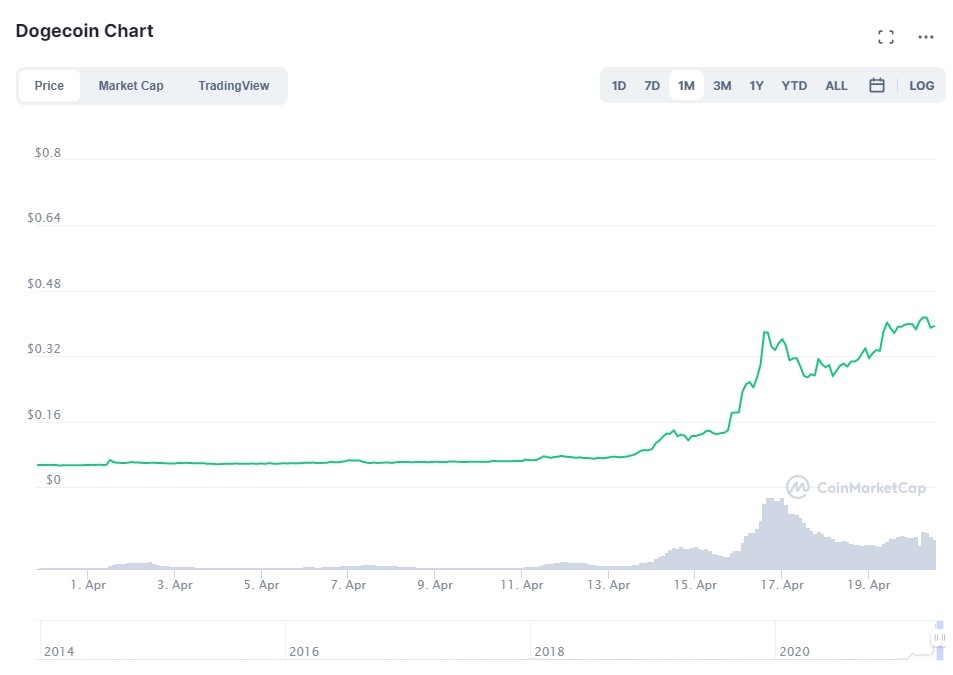Switch to the Price tab
The image size is (953, 675).
click(49, 86)
